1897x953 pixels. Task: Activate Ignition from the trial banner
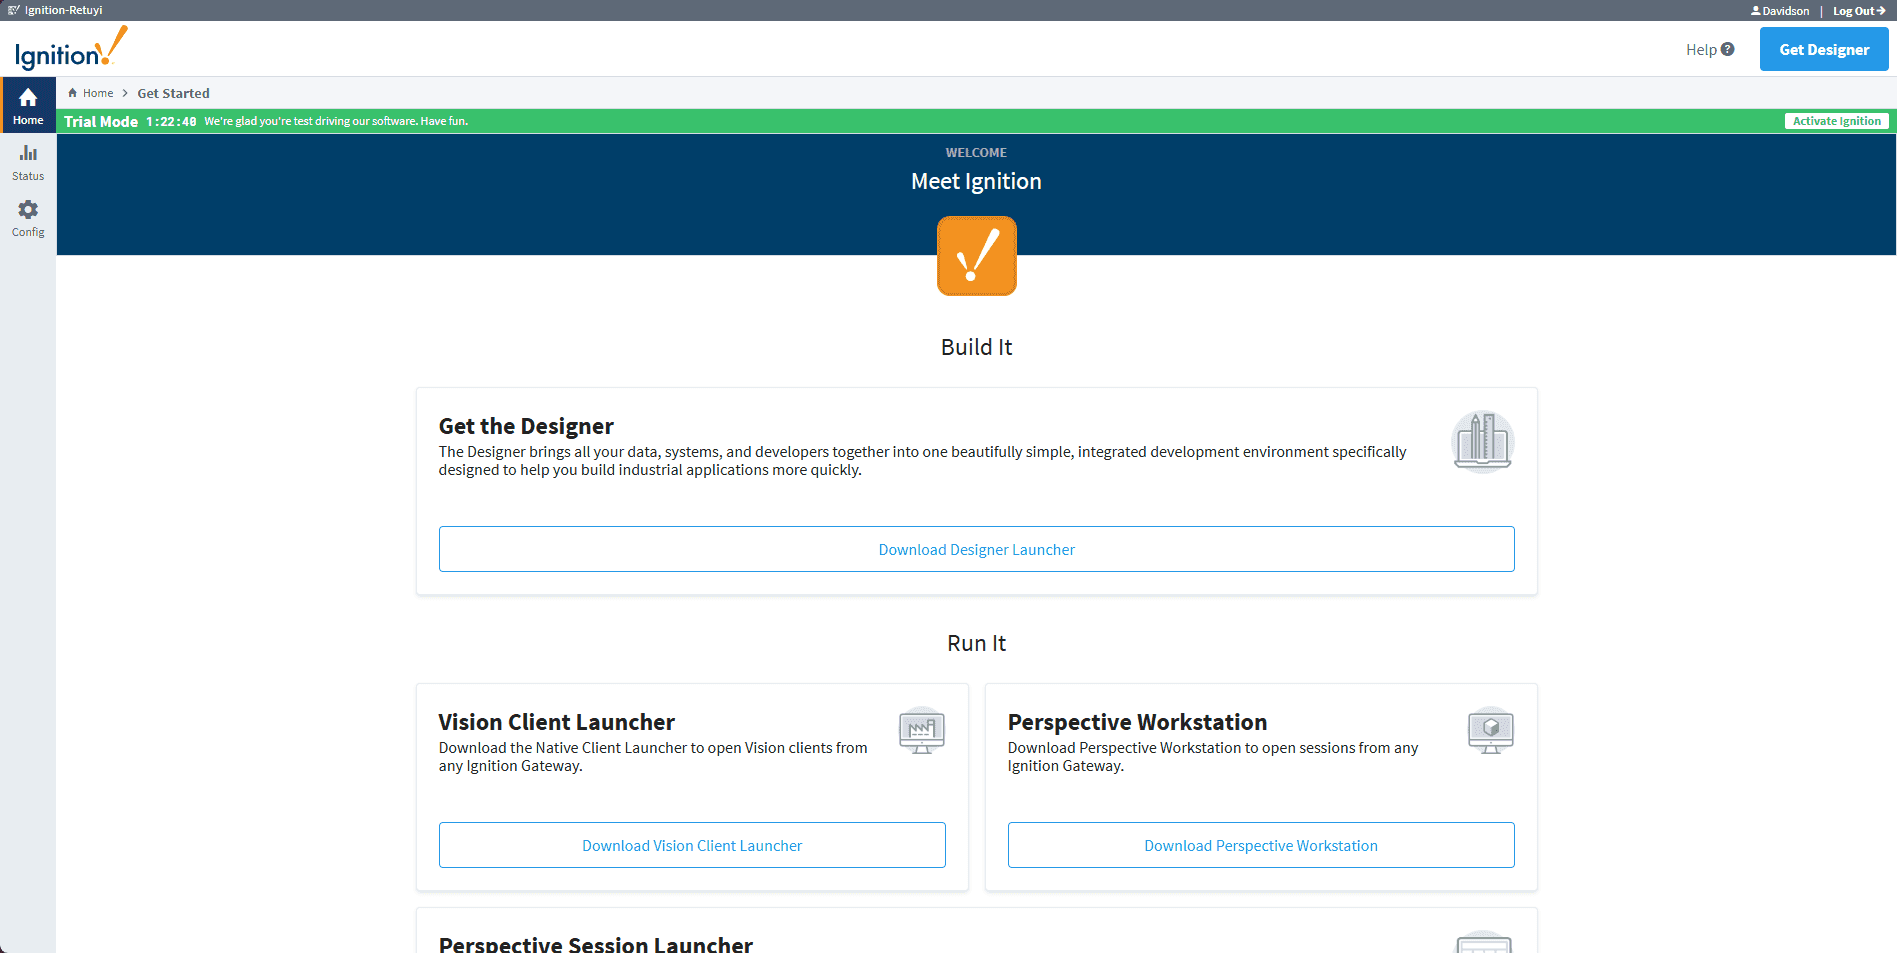coord(1836,121)
